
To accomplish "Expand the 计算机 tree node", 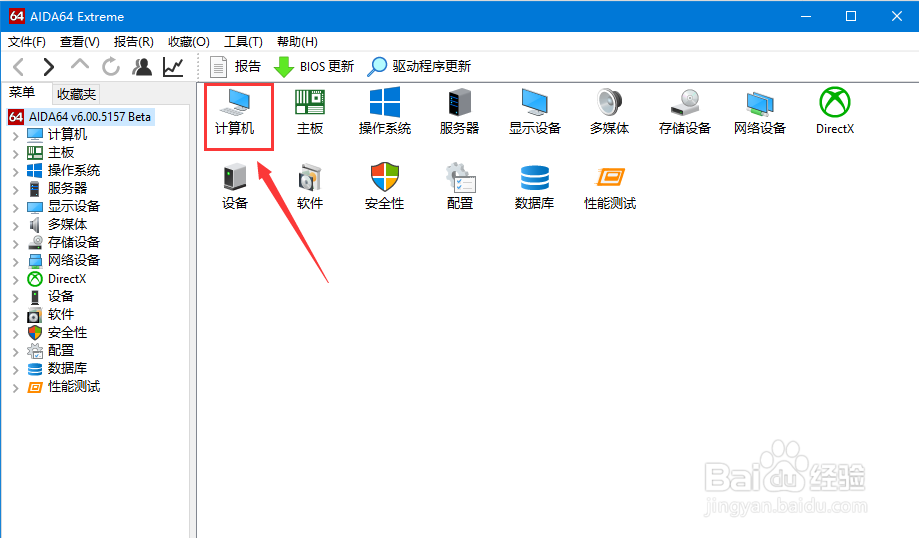I will 15,136.
